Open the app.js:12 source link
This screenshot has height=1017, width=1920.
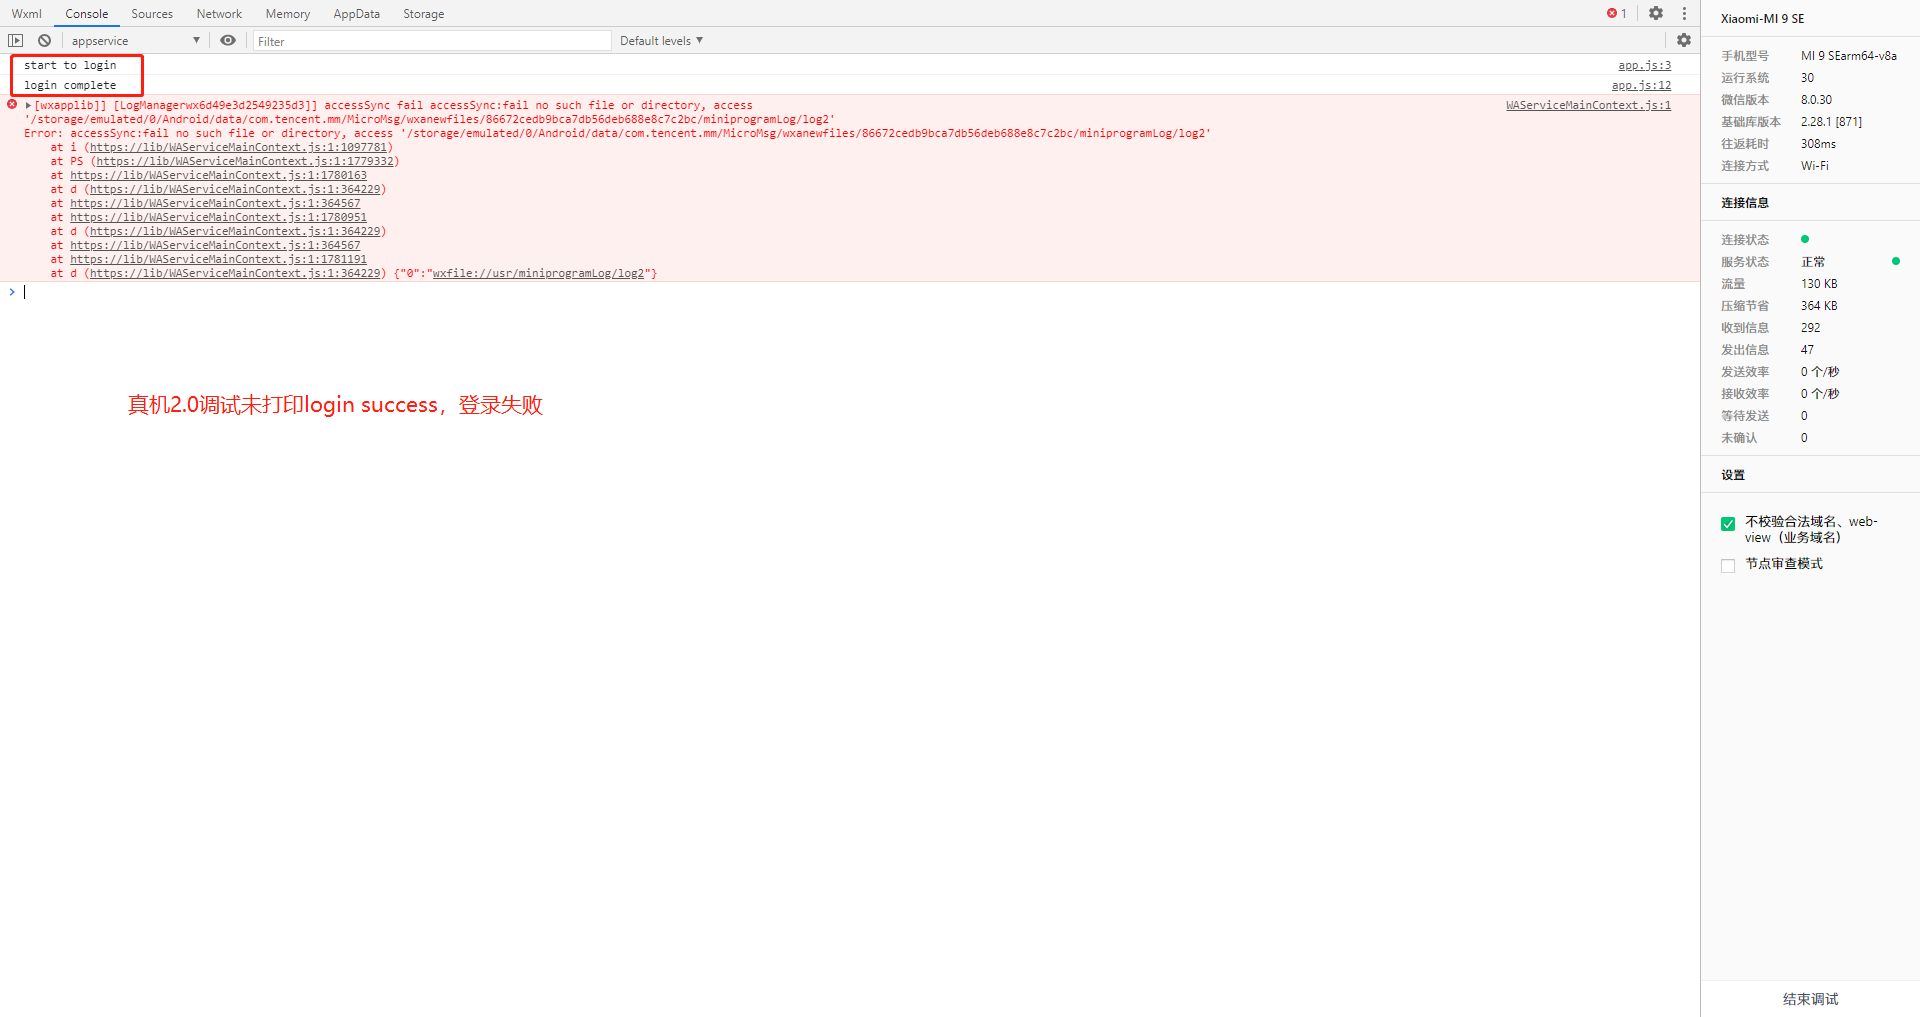point(1641,85)
